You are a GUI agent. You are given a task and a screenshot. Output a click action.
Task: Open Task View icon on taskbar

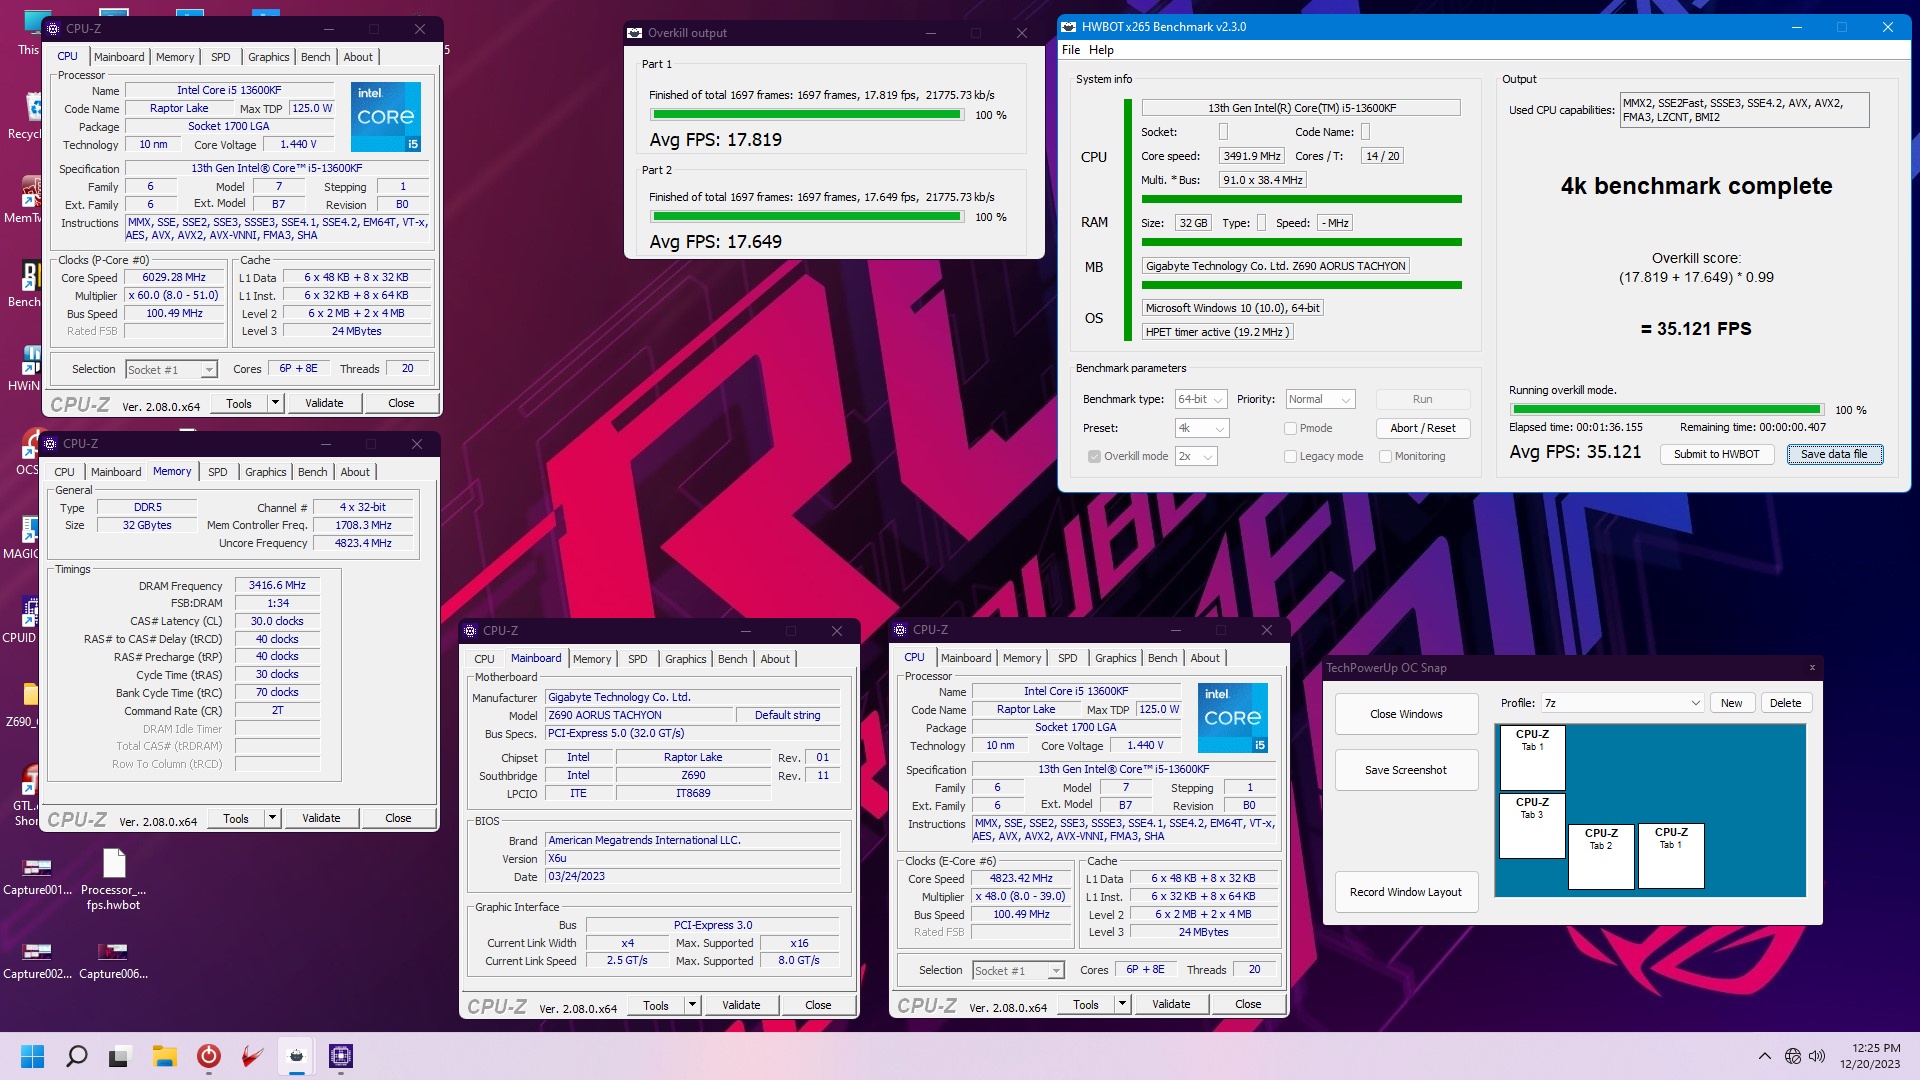click(120, 1056)
